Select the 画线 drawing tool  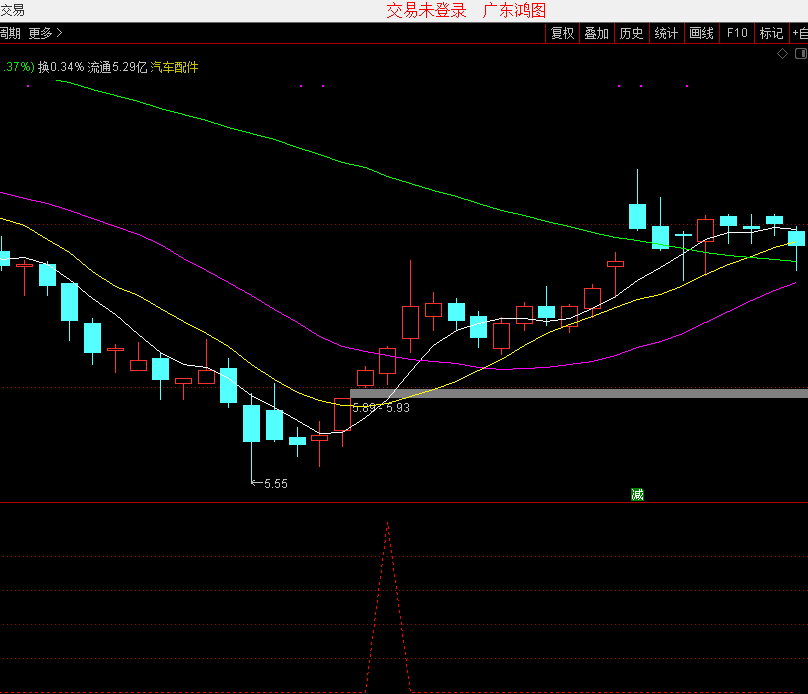pyautogui.click(x=701, y=33)
